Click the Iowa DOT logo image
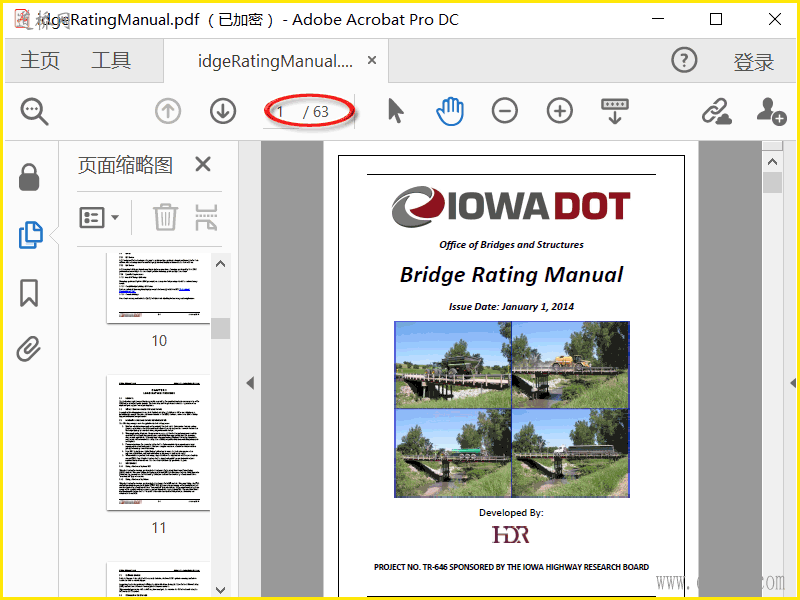Image resolution: width=800 pixels, height=600 pixels. click(x=511, y=206)
